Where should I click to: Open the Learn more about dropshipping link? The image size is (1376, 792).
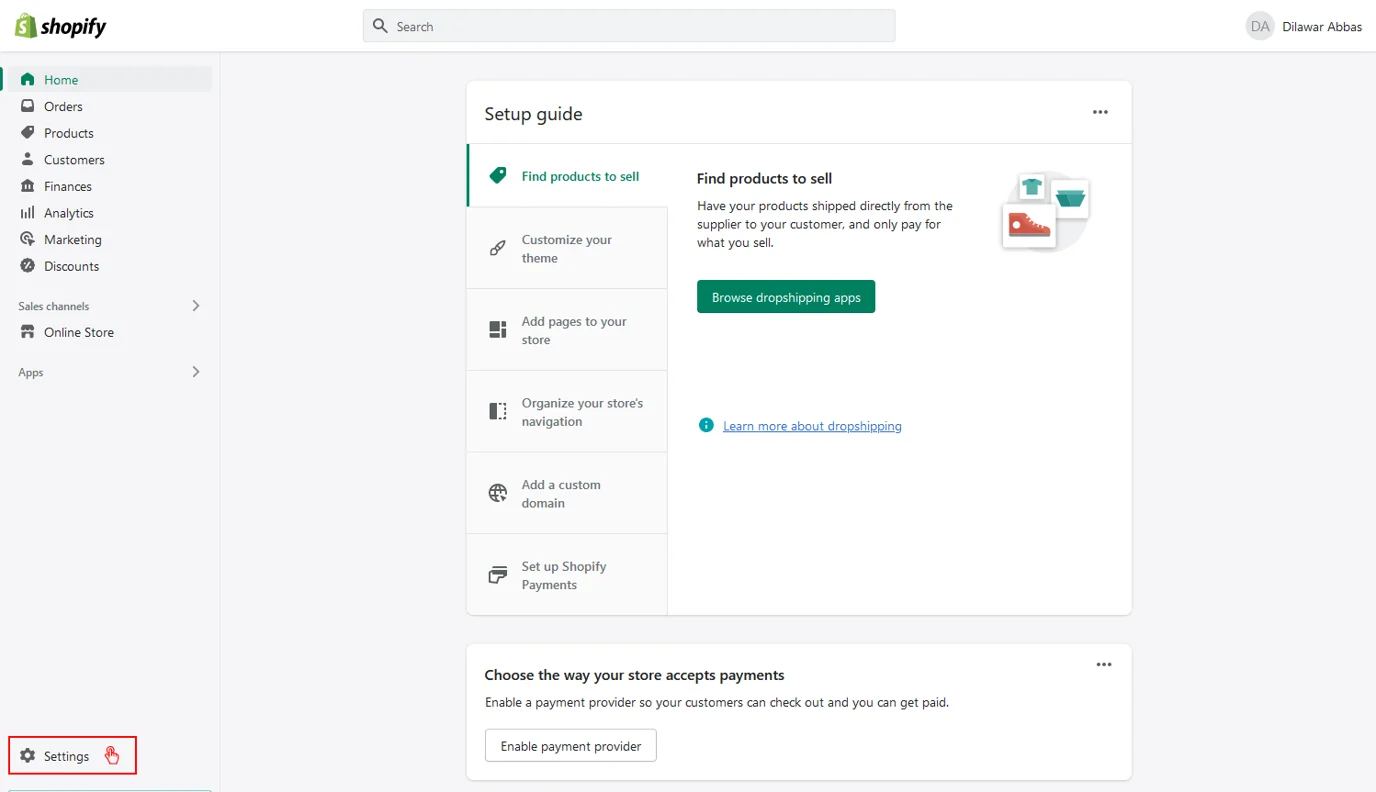812,426
